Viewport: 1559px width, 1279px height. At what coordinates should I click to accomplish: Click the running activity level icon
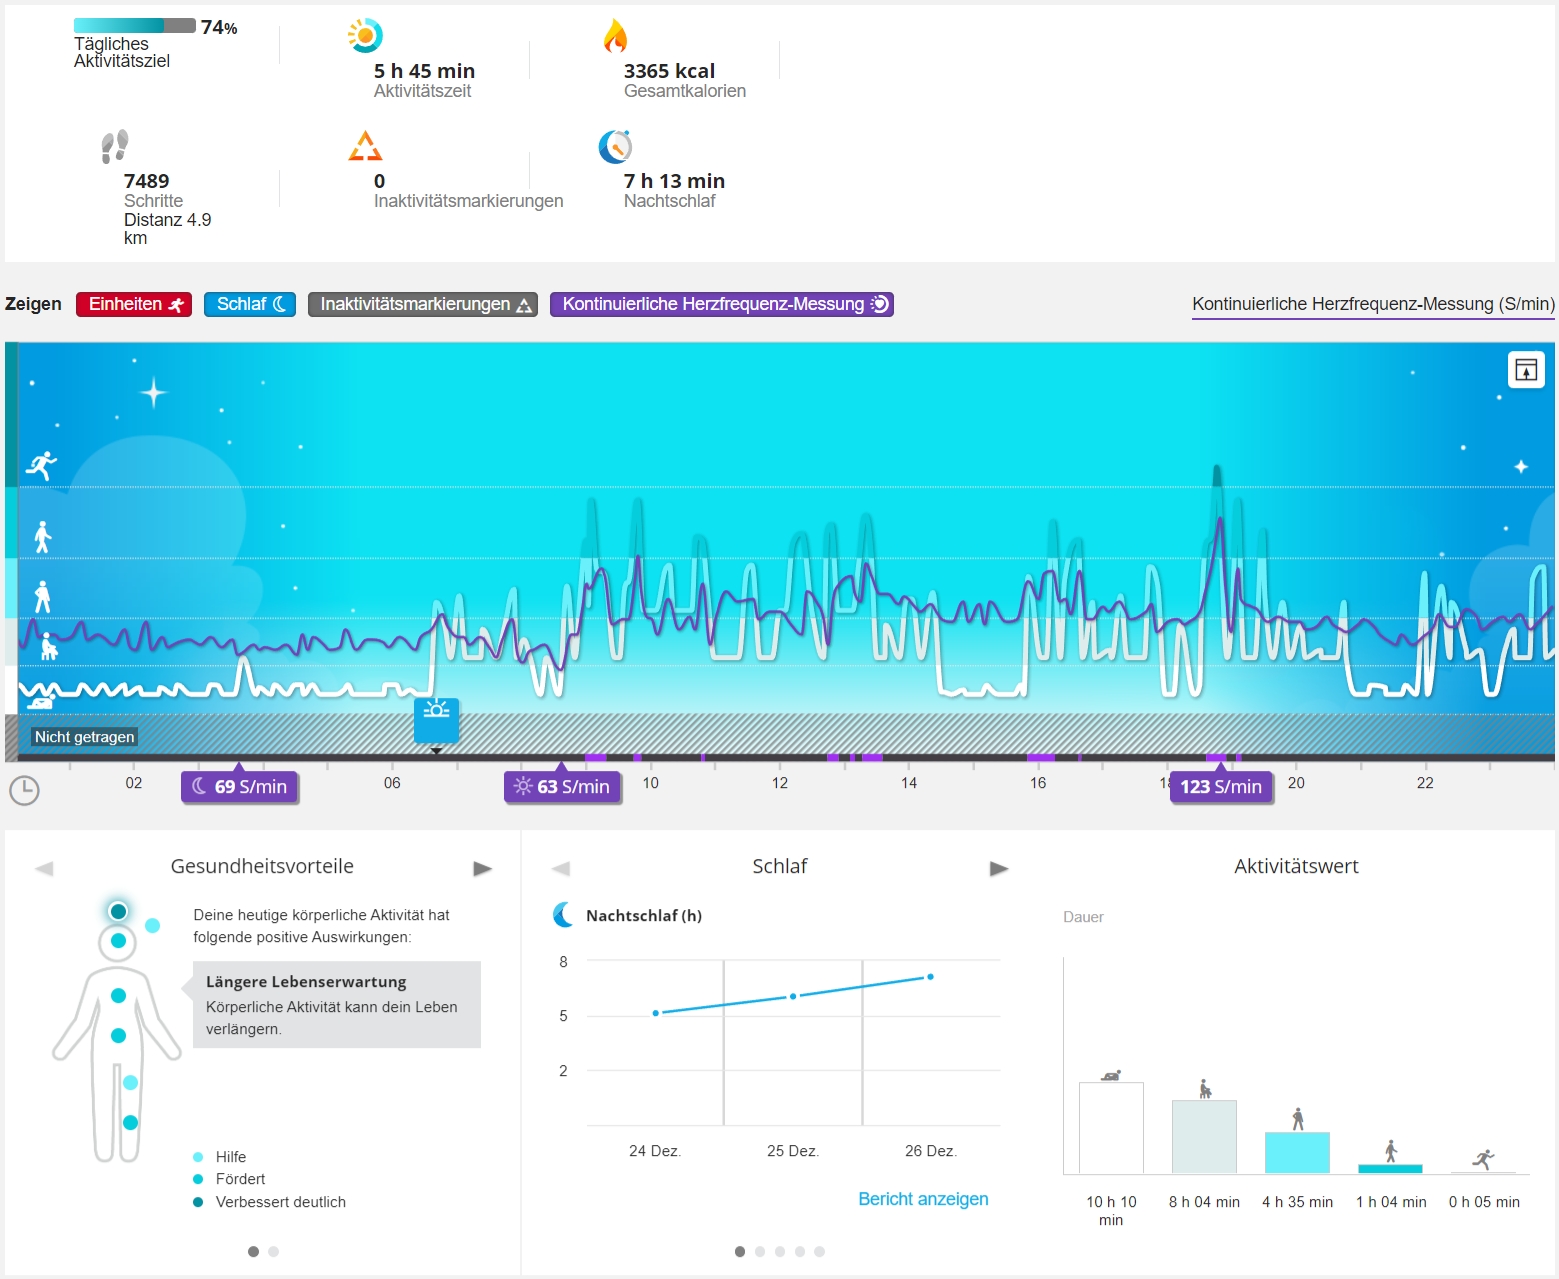tap(42, 465)
